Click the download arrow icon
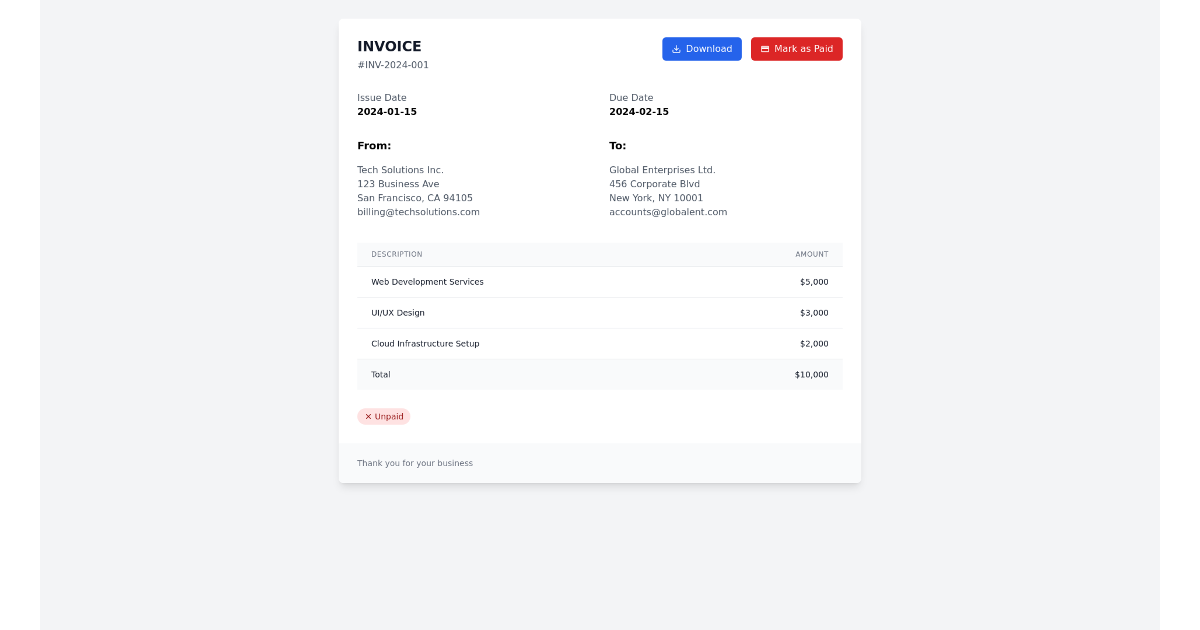Viewport: 1200px width, 630px height. point(676,49)
